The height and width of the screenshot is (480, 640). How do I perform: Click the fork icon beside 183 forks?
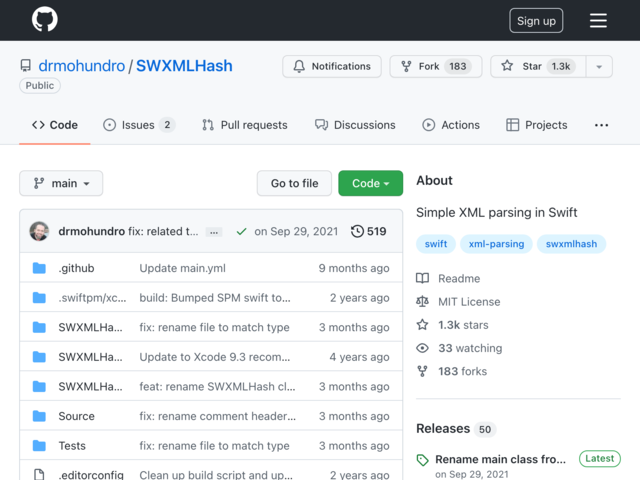tap(422, 371)
